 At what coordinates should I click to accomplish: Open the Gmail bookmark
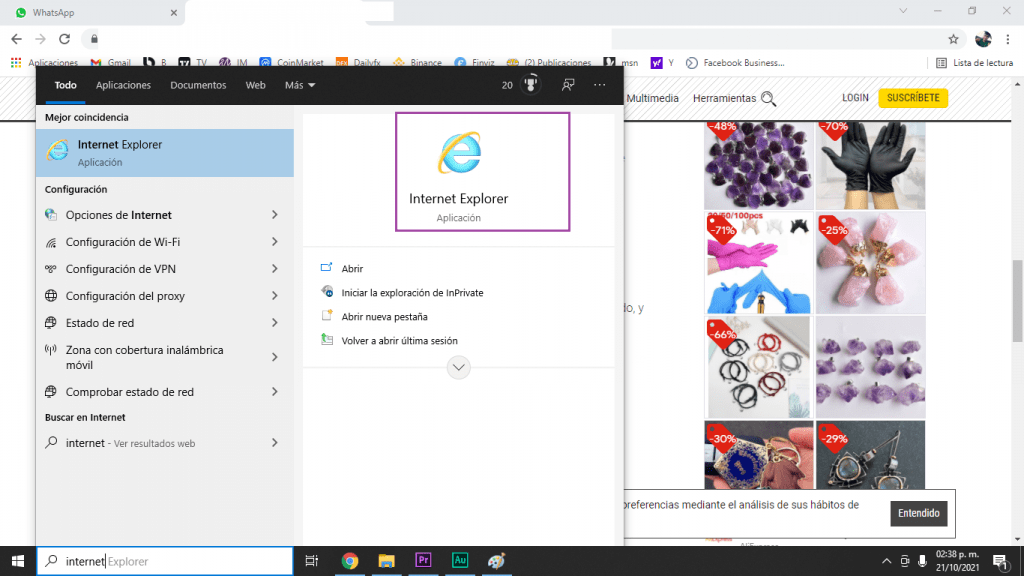tap(111, 63)
